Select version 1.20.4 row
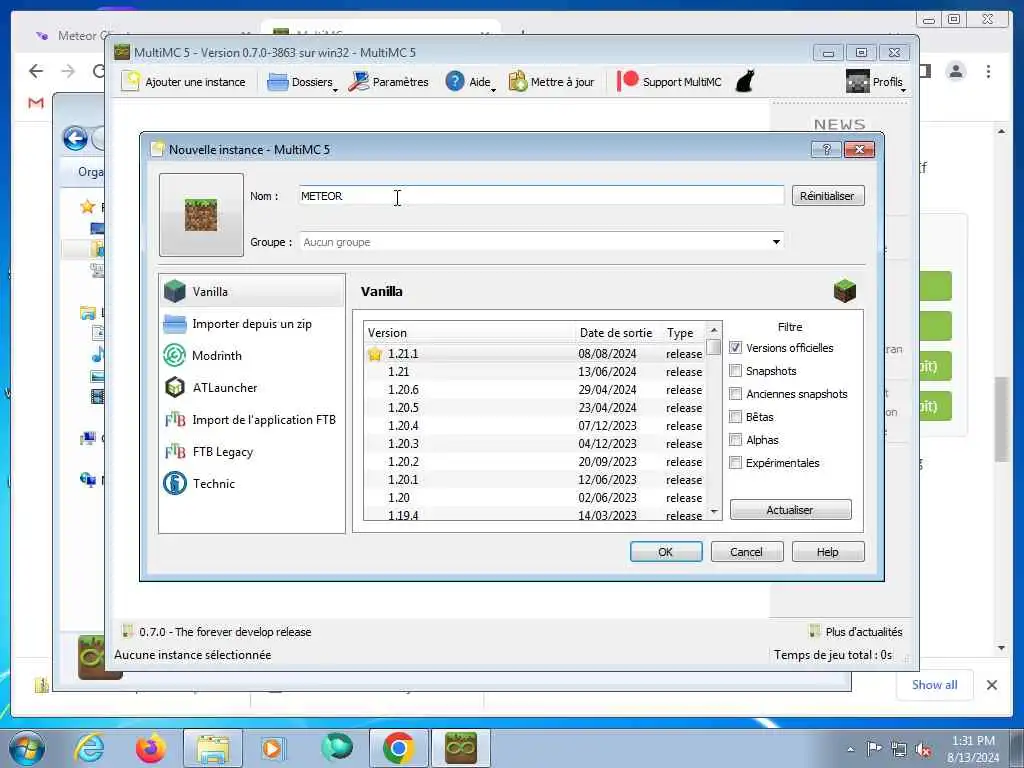 tap(535, 426)
